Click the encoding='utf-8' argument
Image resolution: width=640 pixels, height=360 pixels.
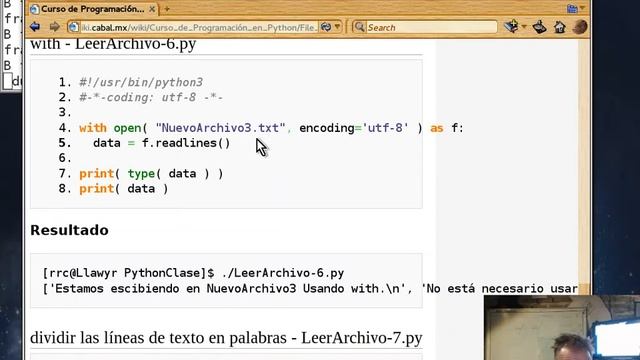(x=354, y=128)
